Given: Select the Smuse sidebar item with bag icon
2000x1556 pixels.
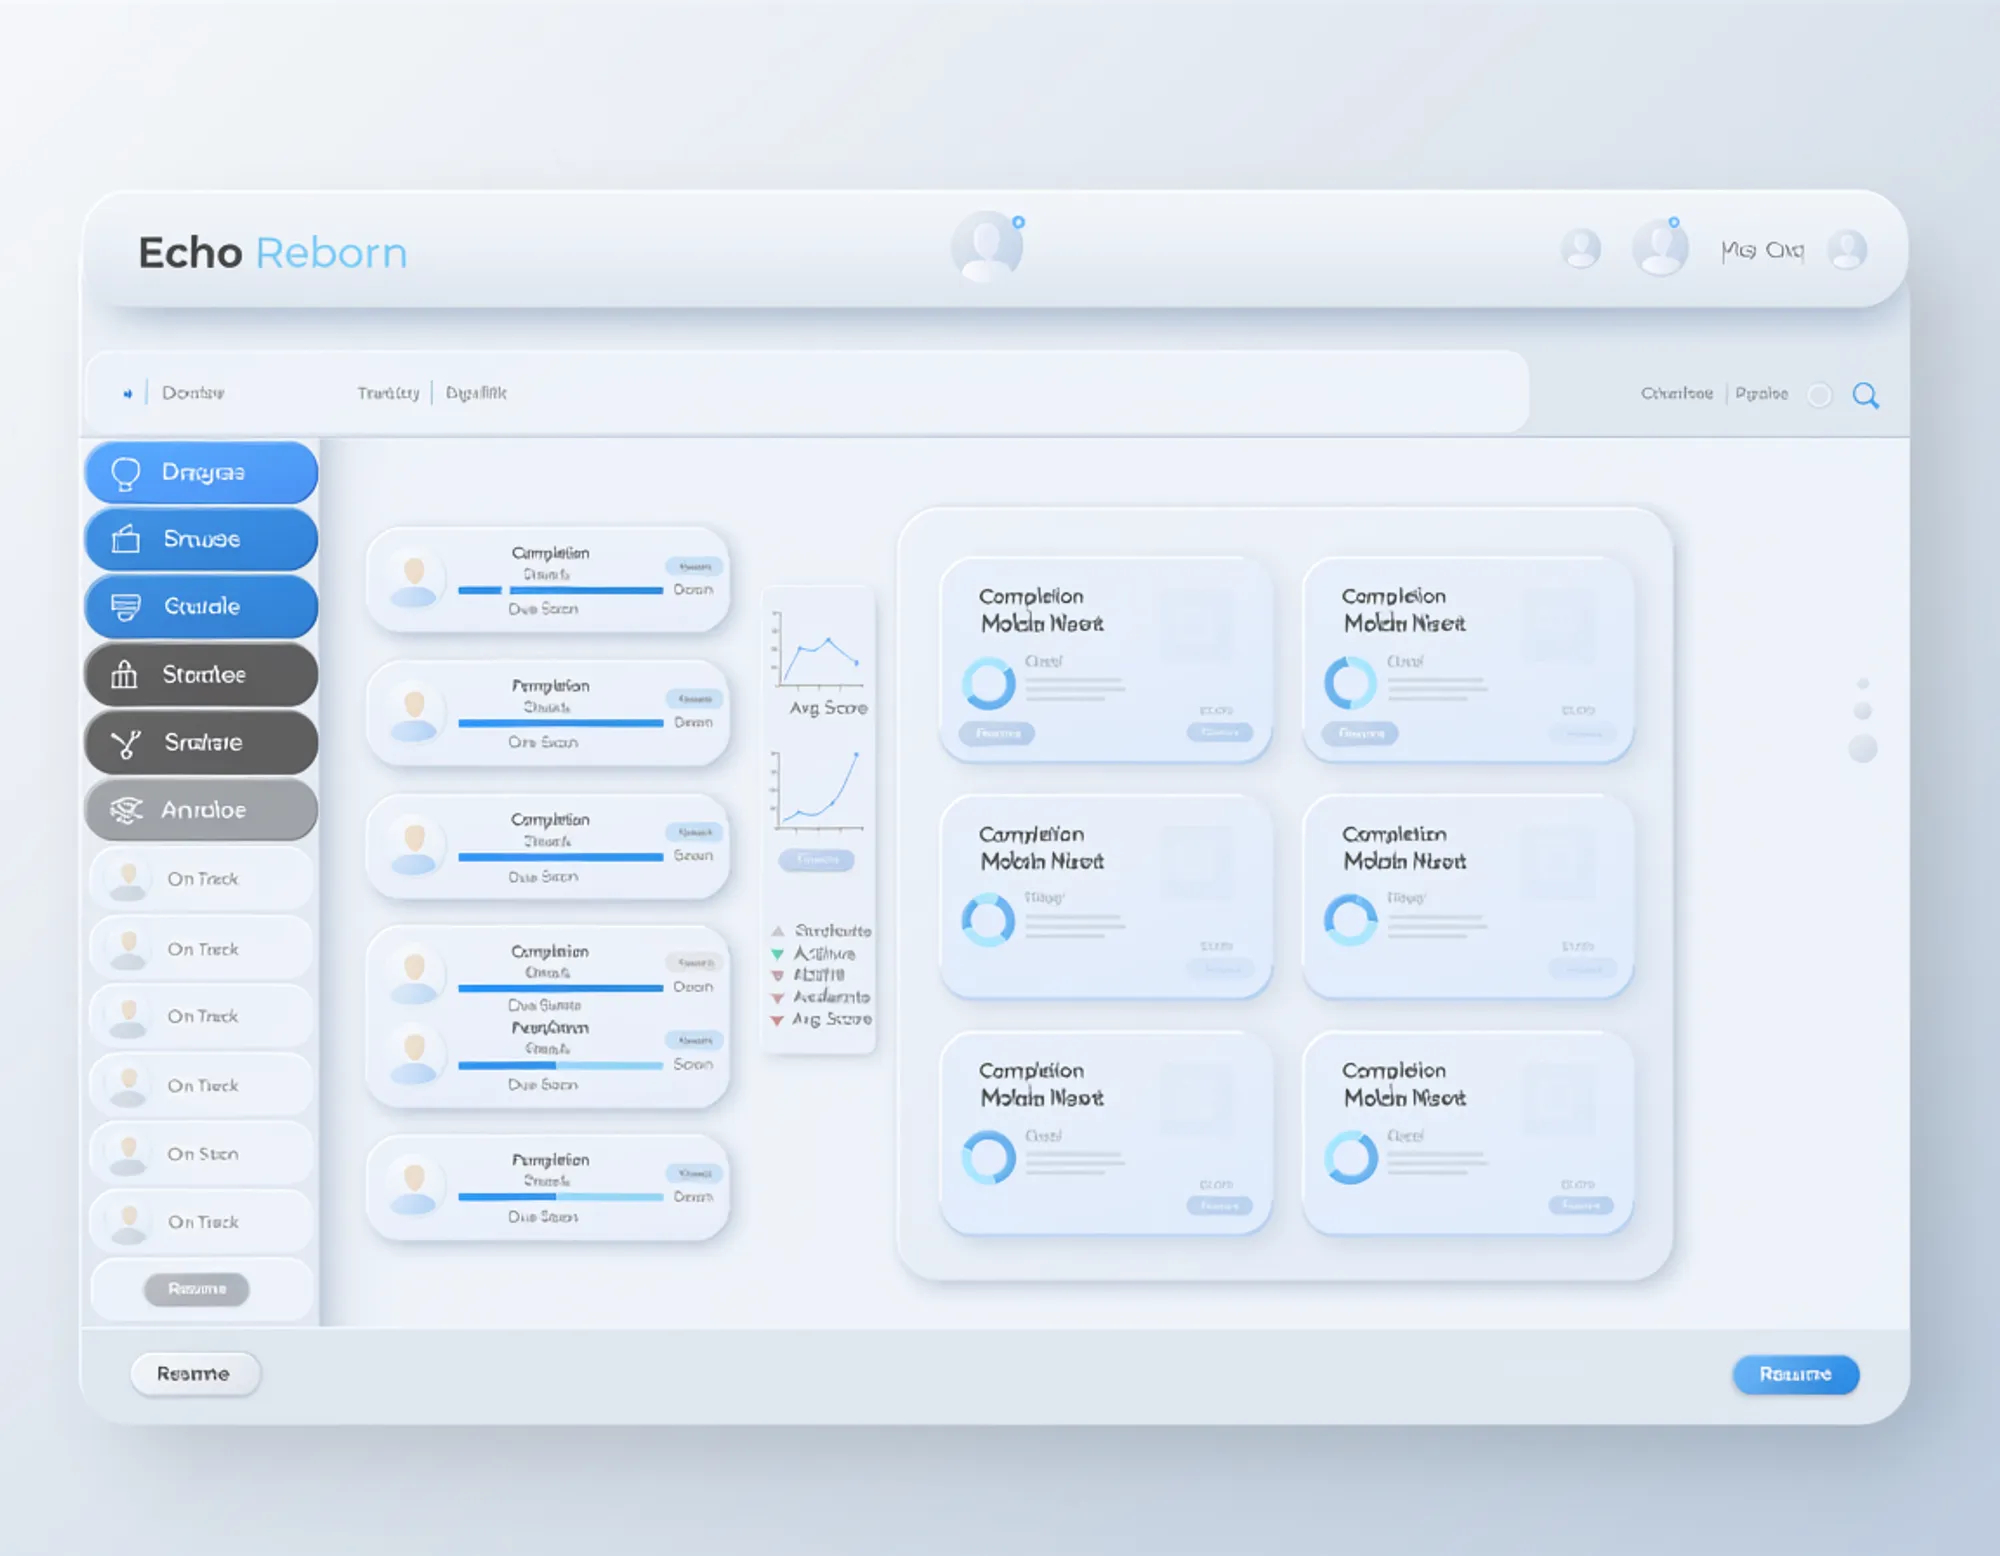Looking at the screenshot, I should tap(201, 540).
